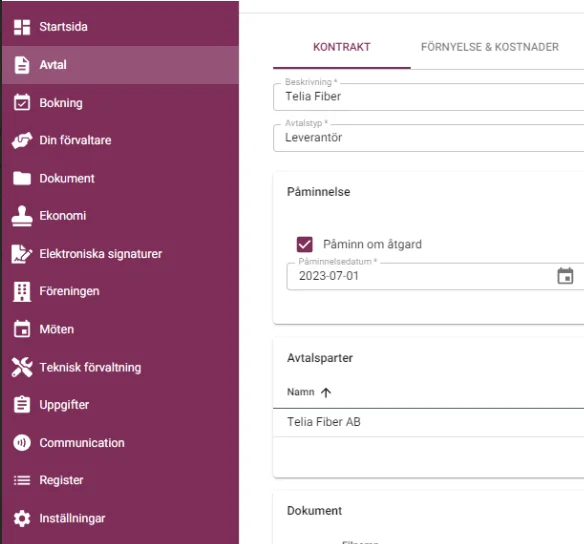Open the Inställningar gear icon
The width and height of the screenshot is (584, 544).
pyautogui.click(x=22, y=518)
